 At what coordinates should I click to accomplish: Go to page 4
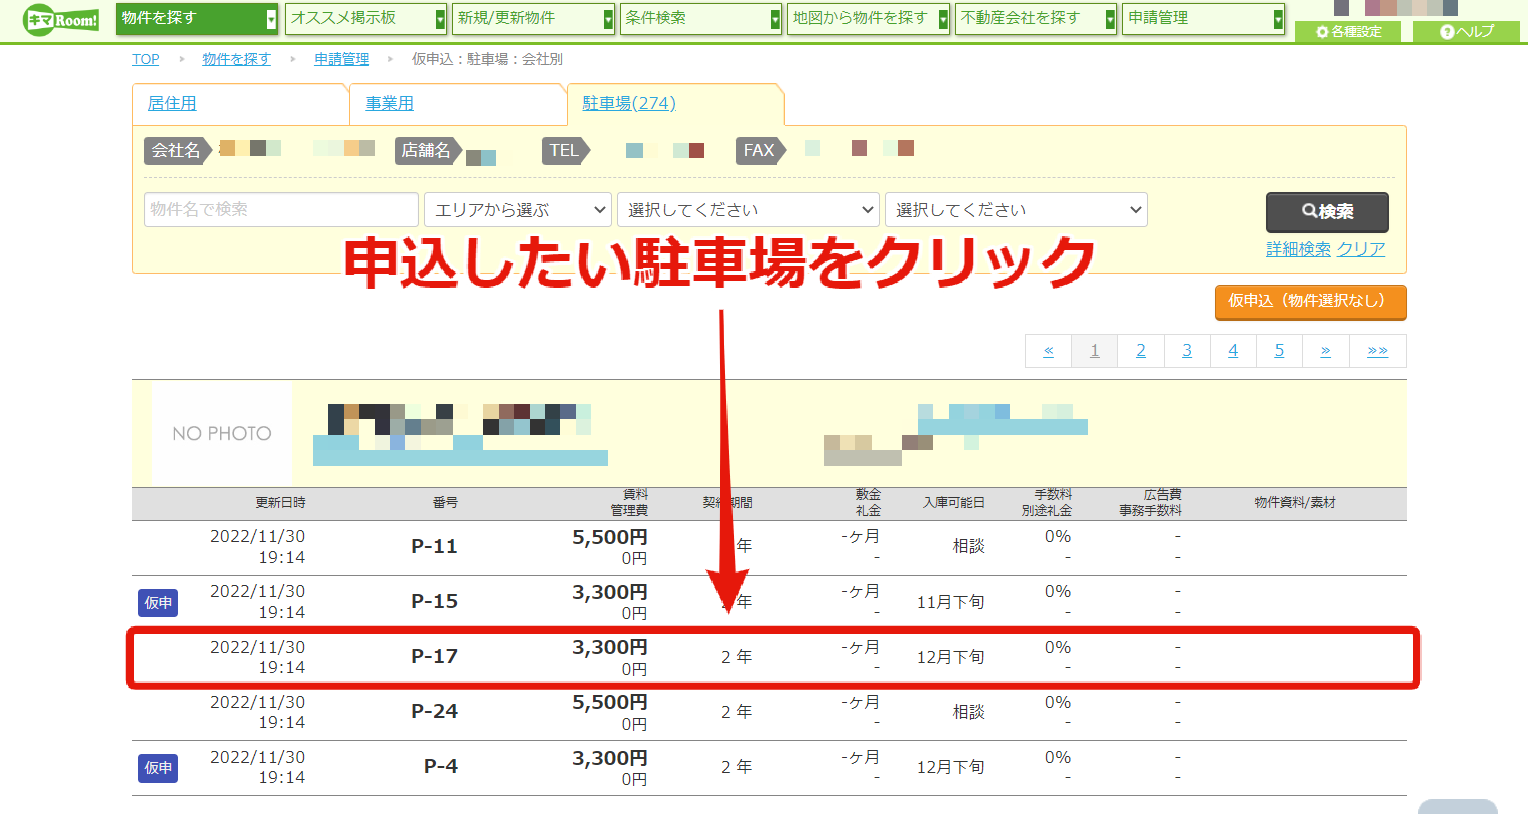(1233, 351)
